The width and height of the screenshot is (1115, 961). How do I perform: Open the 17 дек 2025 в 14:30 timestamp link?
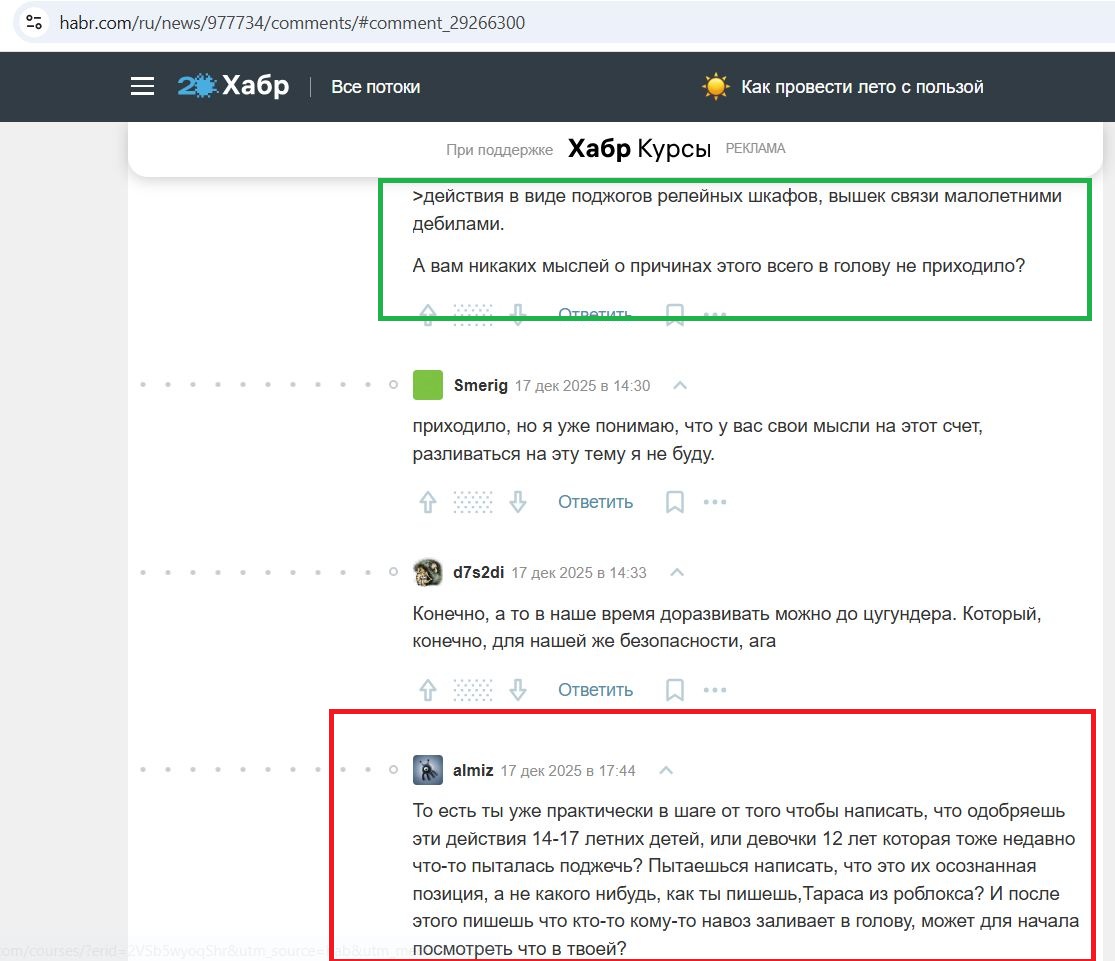[x=582, y=386]
